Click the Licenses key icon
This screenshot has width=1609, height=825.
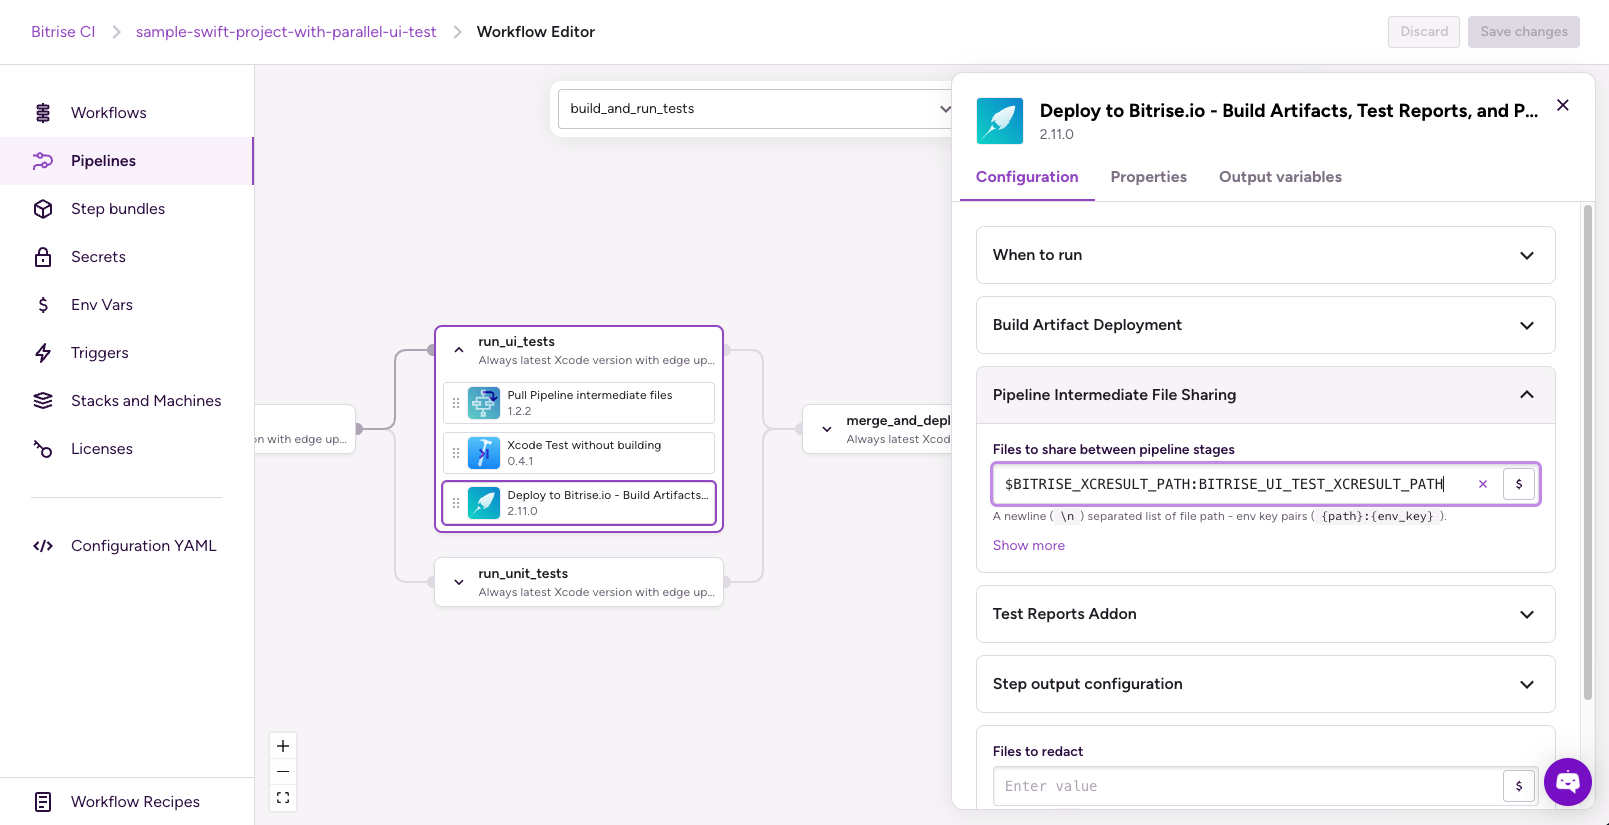click(x=43, y=449)
